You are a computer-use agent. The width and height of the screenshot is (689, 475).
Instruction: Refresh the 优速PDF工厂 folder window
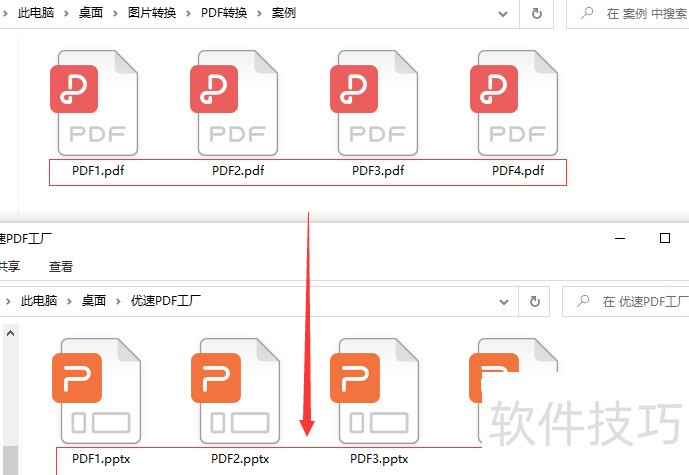[534, 301]
